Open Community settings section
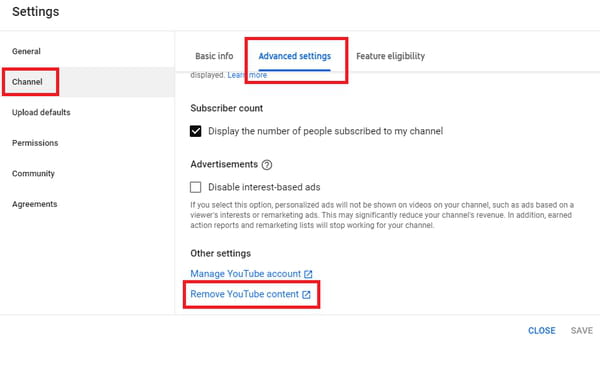Screen dimensions: 600x368 pyautogui.click(x=33, y=174)
